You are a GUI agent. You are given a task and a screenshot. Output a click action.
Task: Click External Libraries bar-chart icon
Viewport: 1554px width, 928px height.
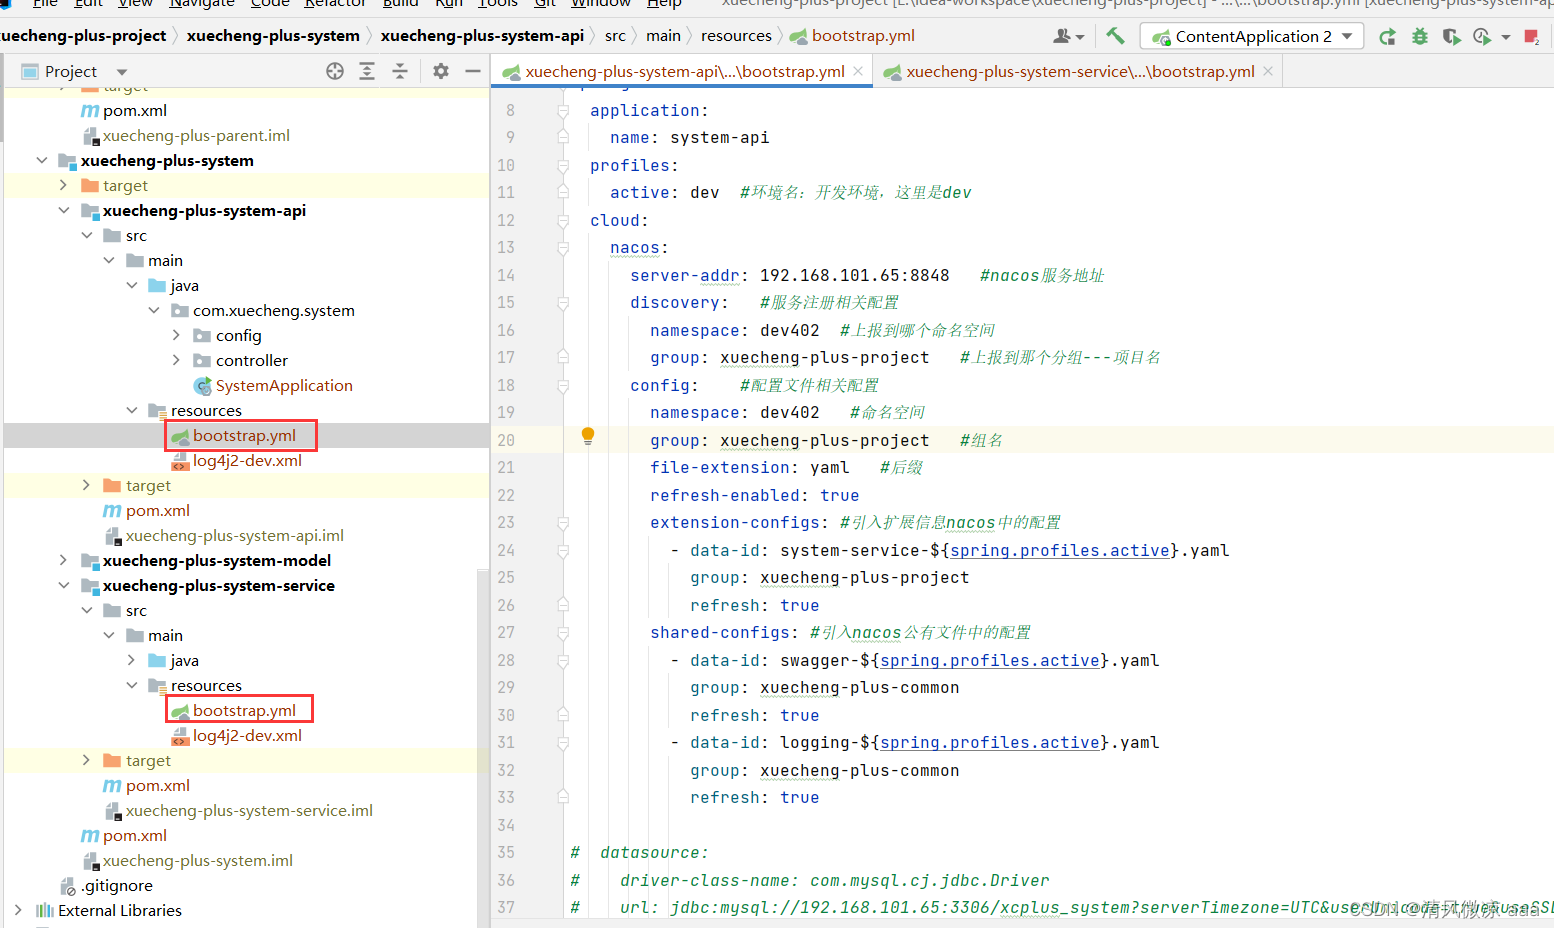[45, 911]
